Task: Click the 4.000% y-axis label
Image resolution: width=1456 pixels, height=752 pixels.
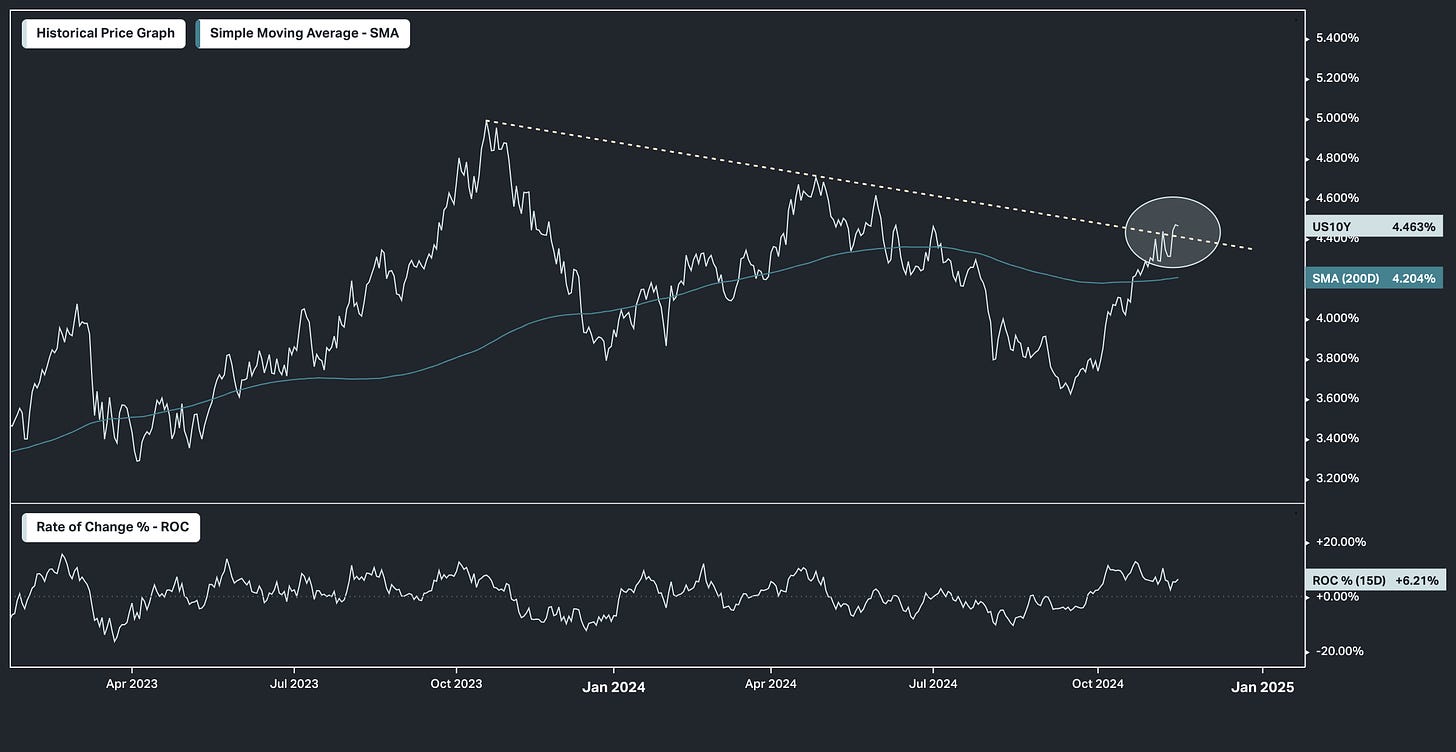Action: [1337, 318]
